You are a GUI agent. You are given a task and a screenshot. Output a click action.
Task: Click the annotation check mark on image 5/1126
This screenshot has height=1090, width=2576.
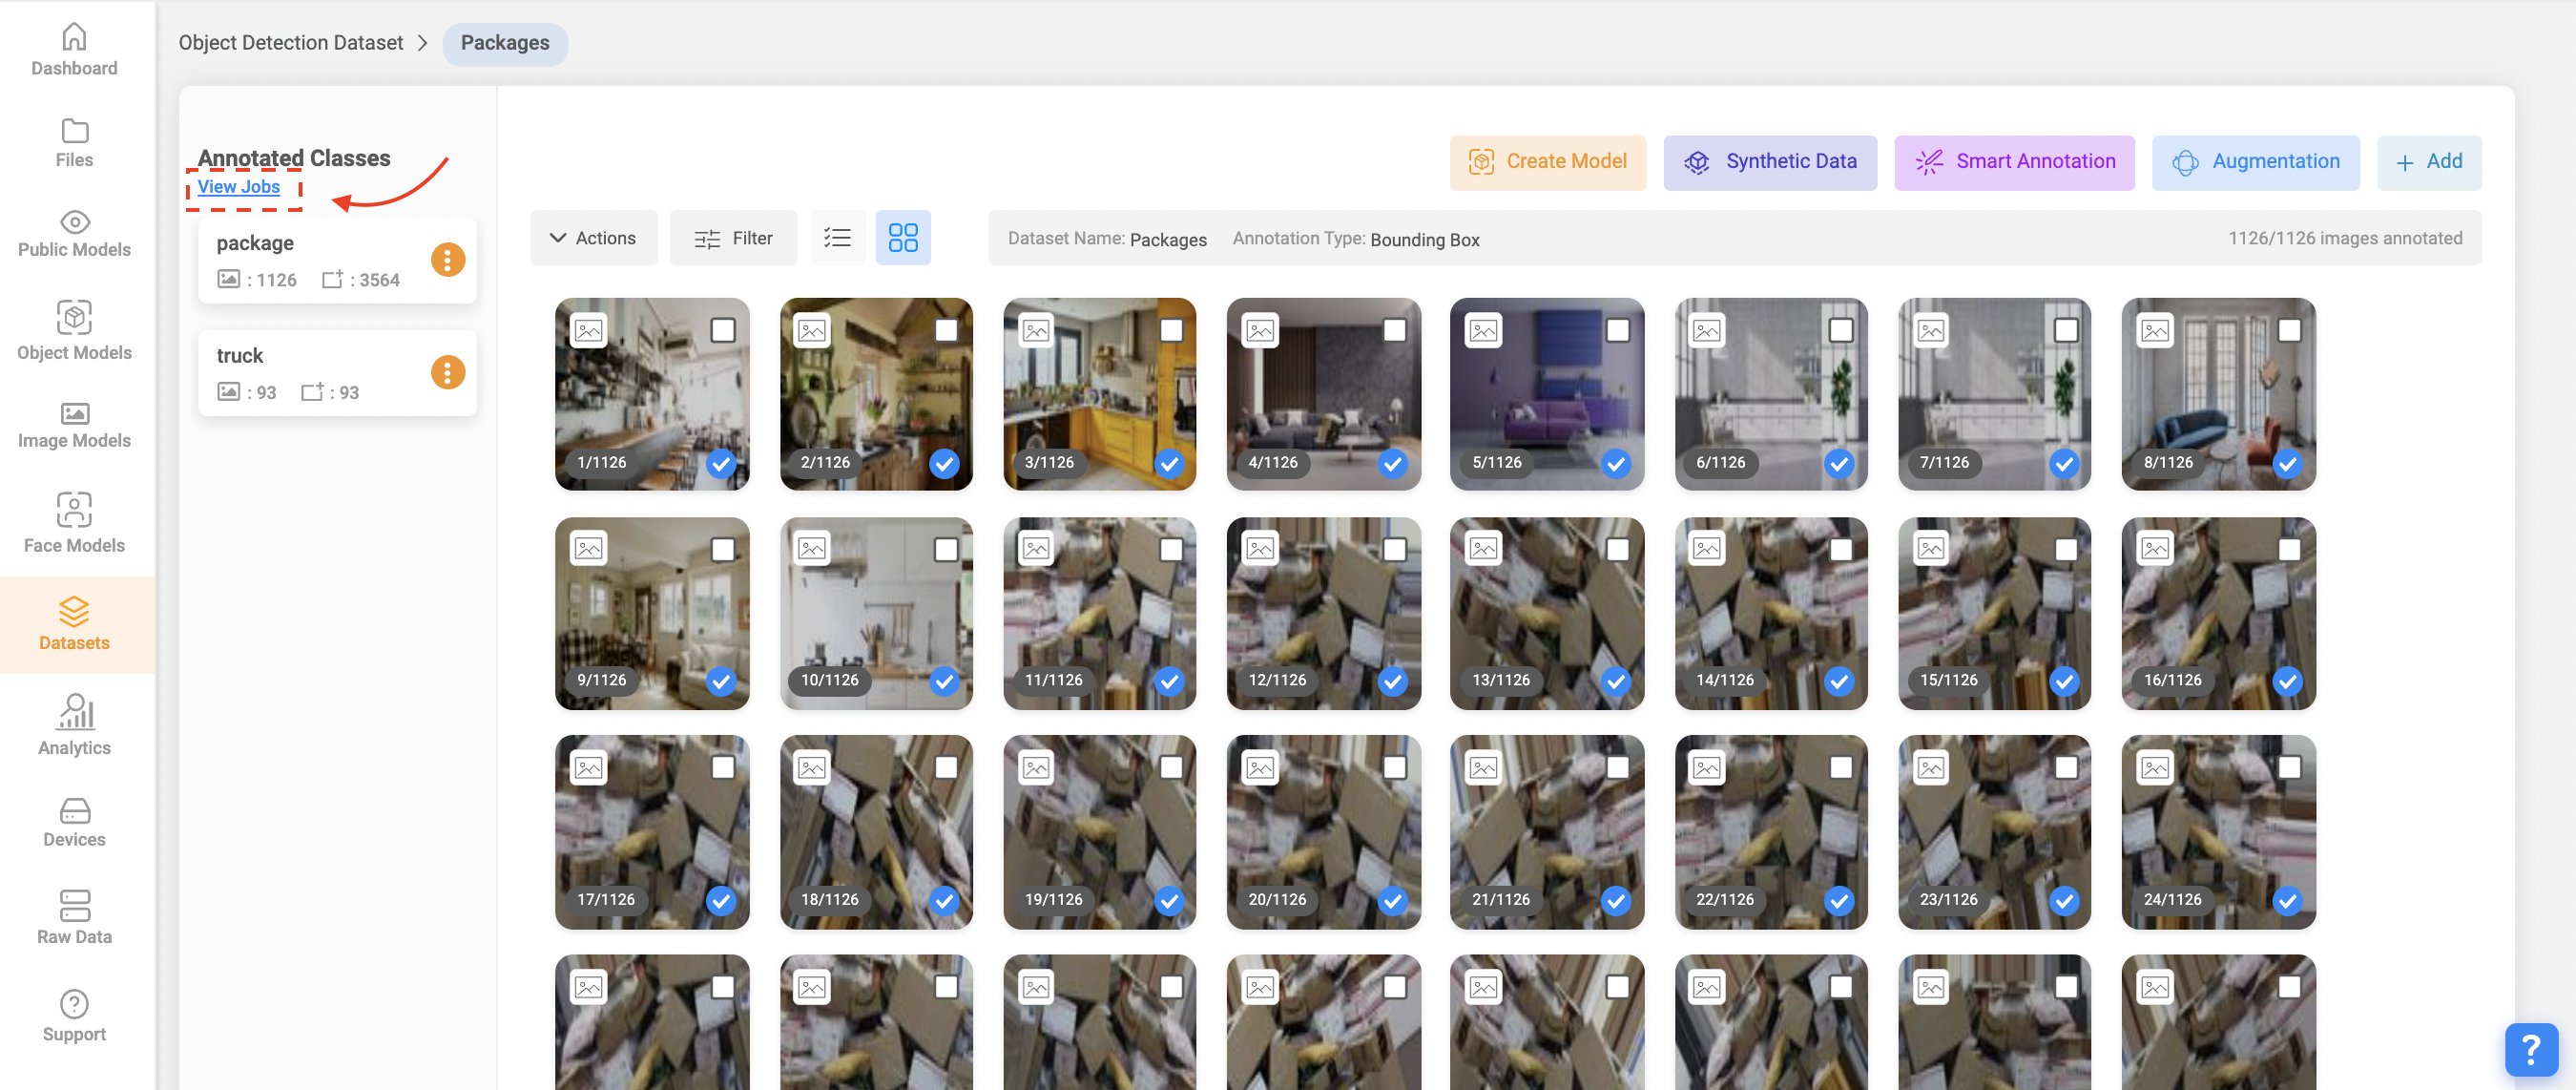coord(1615,463)
